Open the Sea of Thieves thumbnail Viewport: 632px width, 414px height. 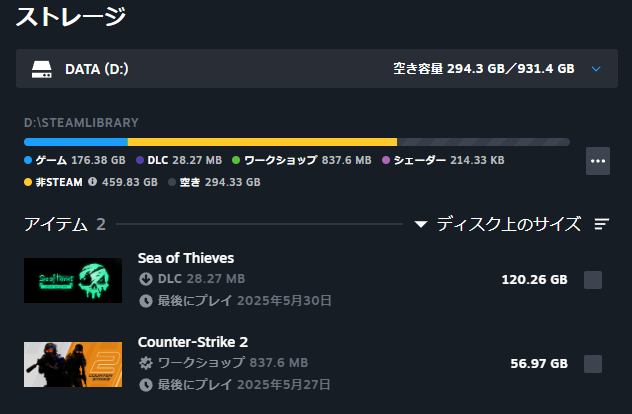click(x=73, y=280)
